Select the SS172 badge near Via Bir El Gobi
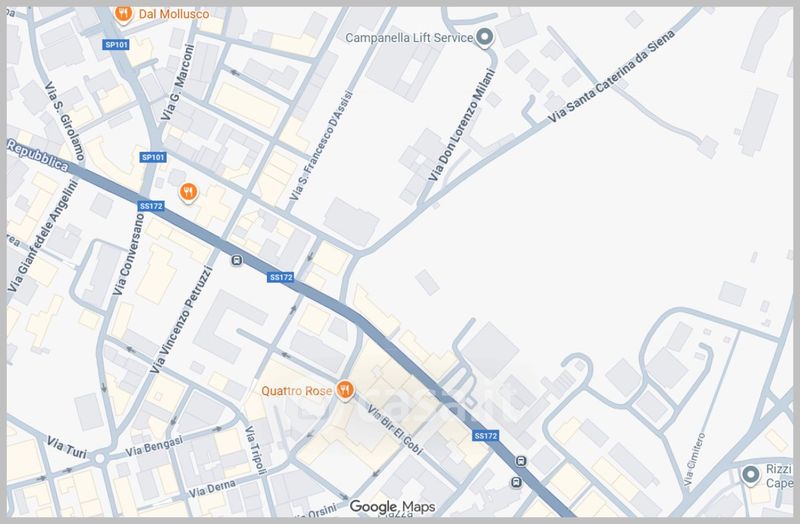 tap(486, 436)
